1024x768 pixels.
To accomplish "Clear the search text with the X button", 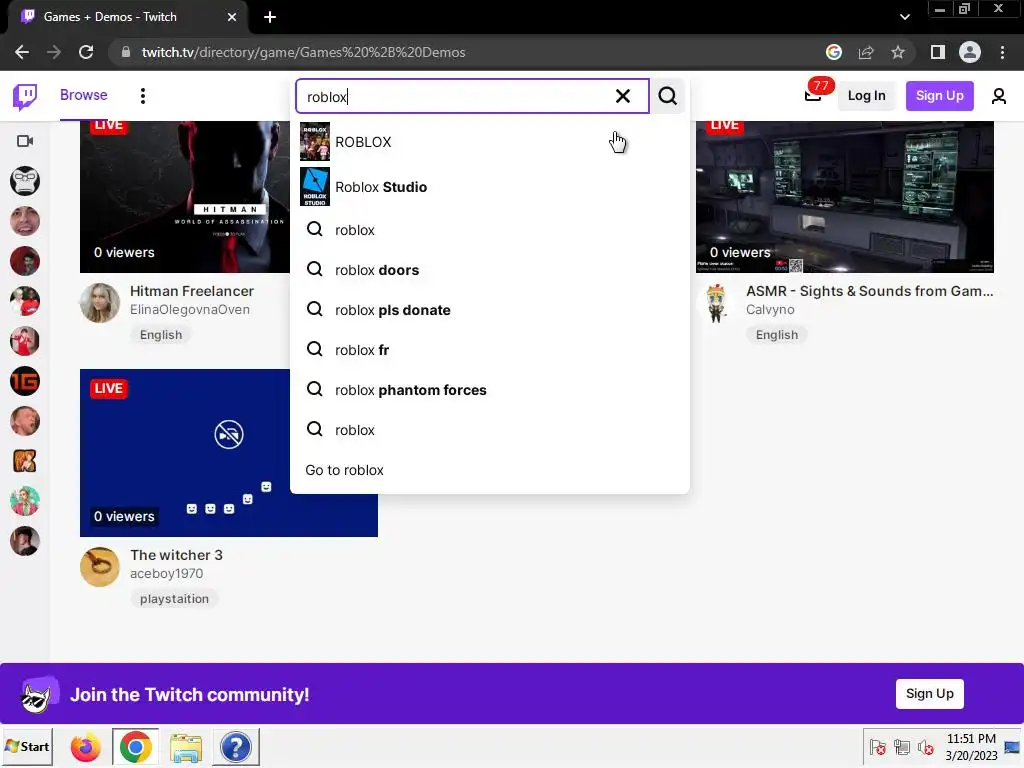I will pos(623,97).
